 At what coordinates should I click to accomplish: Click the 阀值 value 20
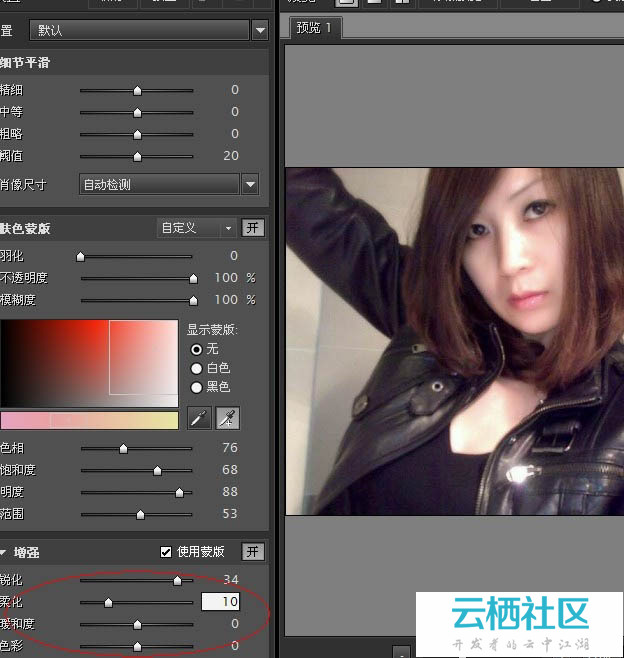tap(231, 156)
